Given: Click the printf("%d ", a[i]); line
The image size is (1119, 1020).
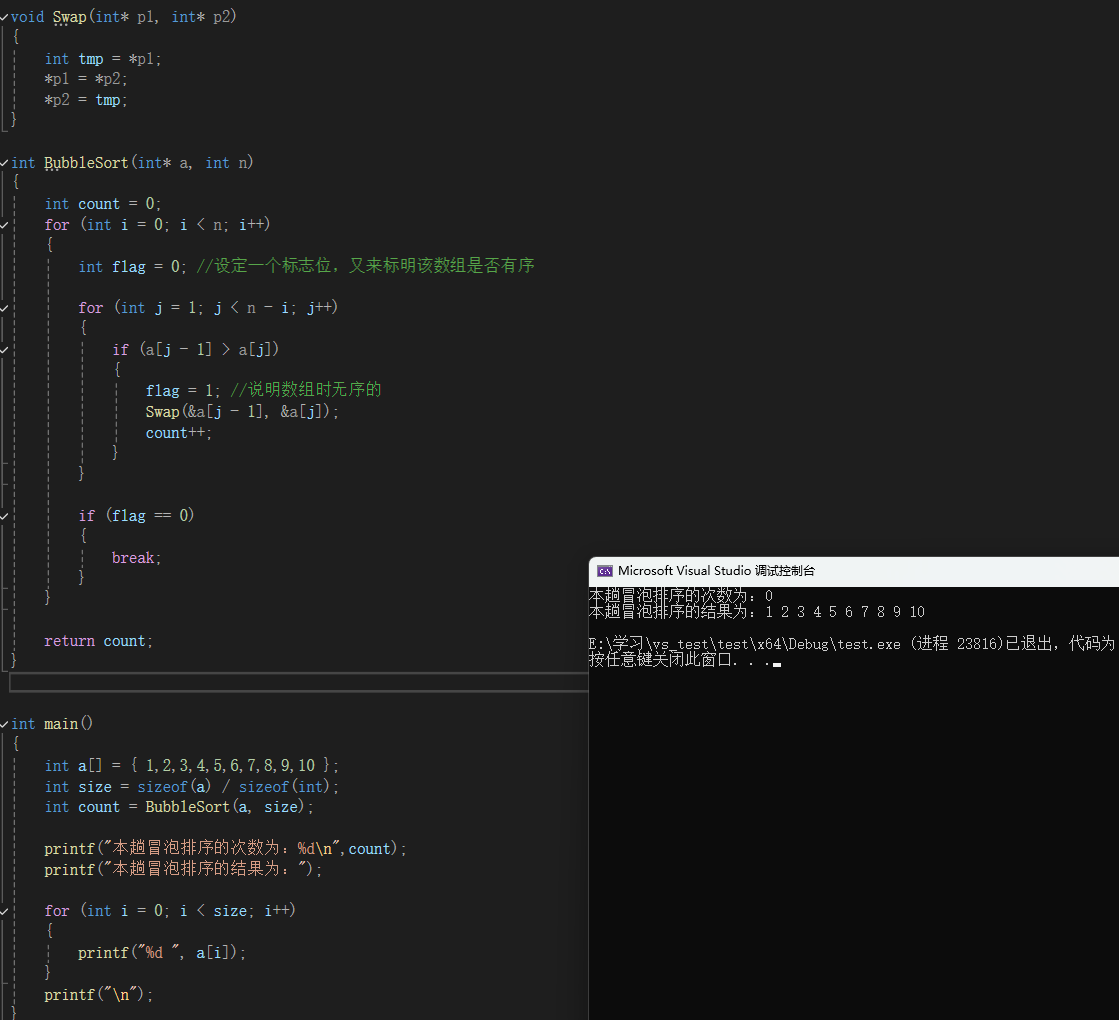Looking at the screenshot, I should click(x=162, y=953).
